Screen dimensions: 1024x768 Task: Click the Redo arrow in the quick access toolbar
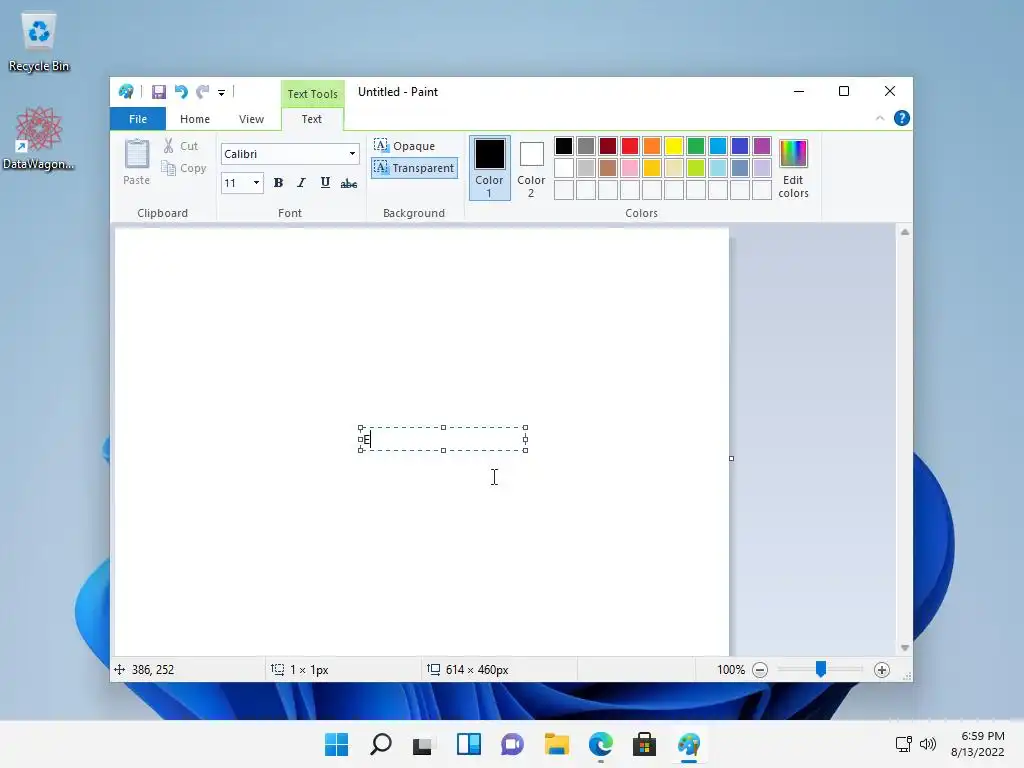[203, 92]
